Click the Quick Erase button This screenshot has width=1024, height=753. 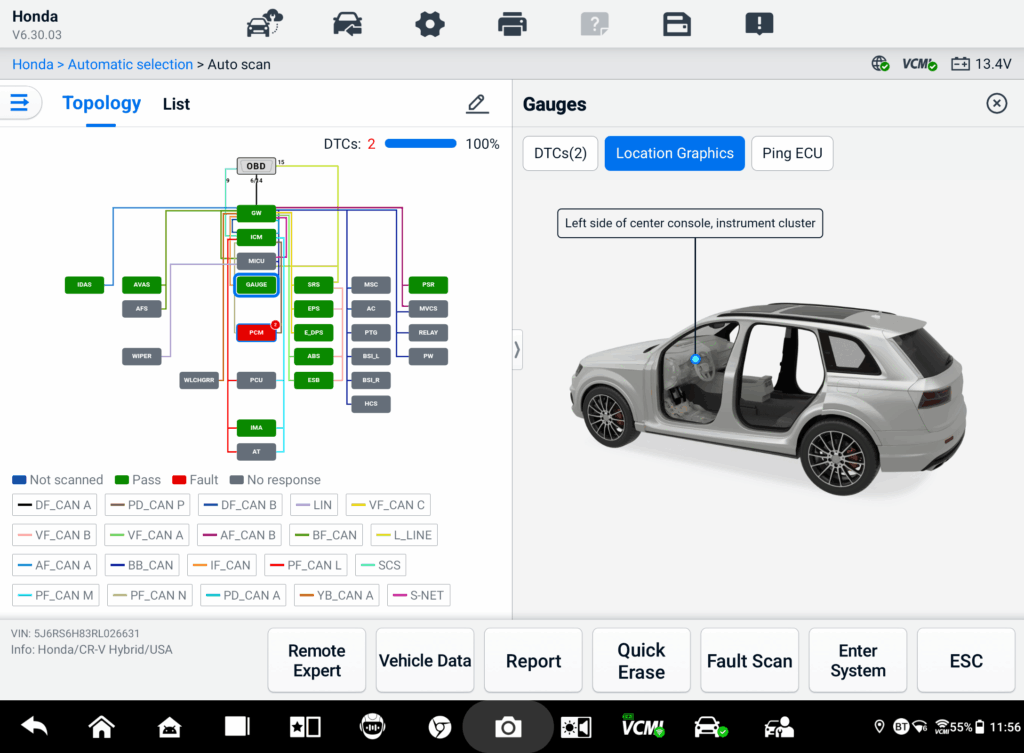(641, 661)
